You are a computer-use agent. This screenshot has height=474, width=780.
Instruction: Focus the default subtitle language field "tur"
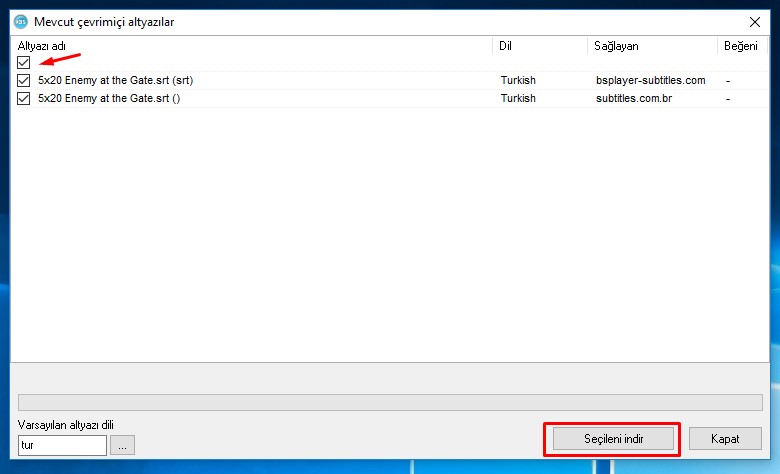click(62, 445)
